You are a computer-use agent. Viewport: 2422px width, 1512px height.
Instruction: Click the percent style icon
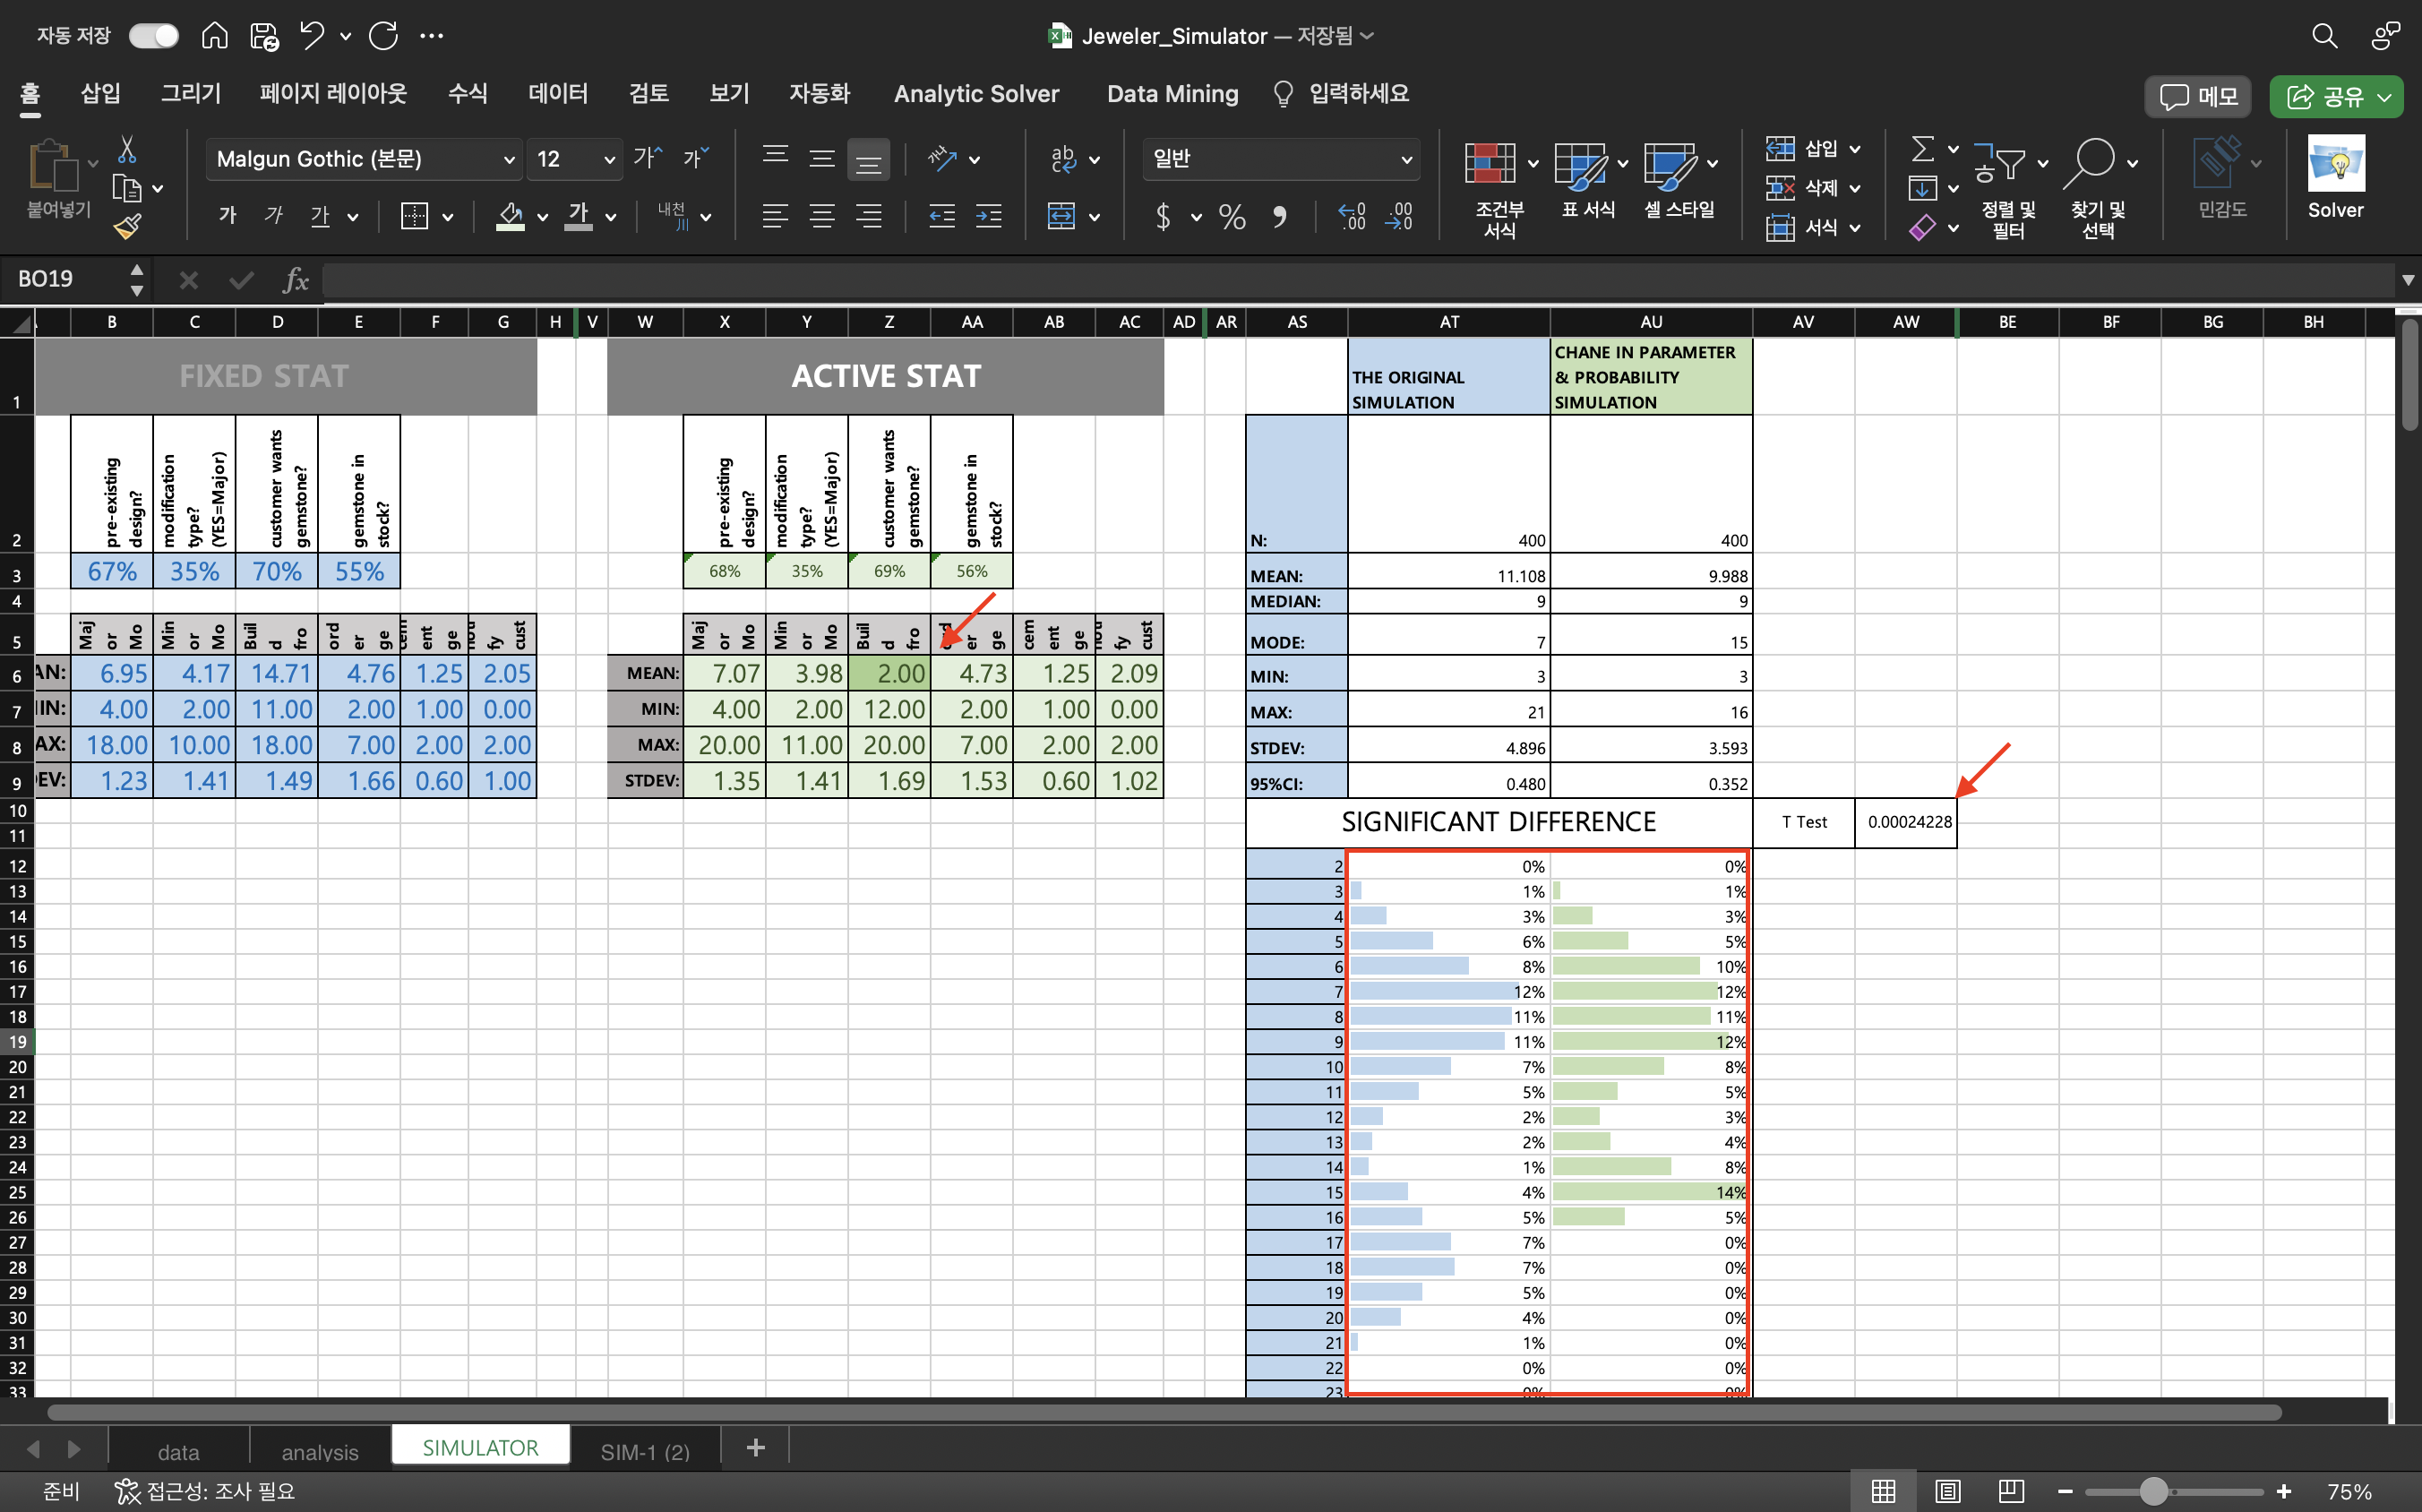click(x=1232, y=216)
